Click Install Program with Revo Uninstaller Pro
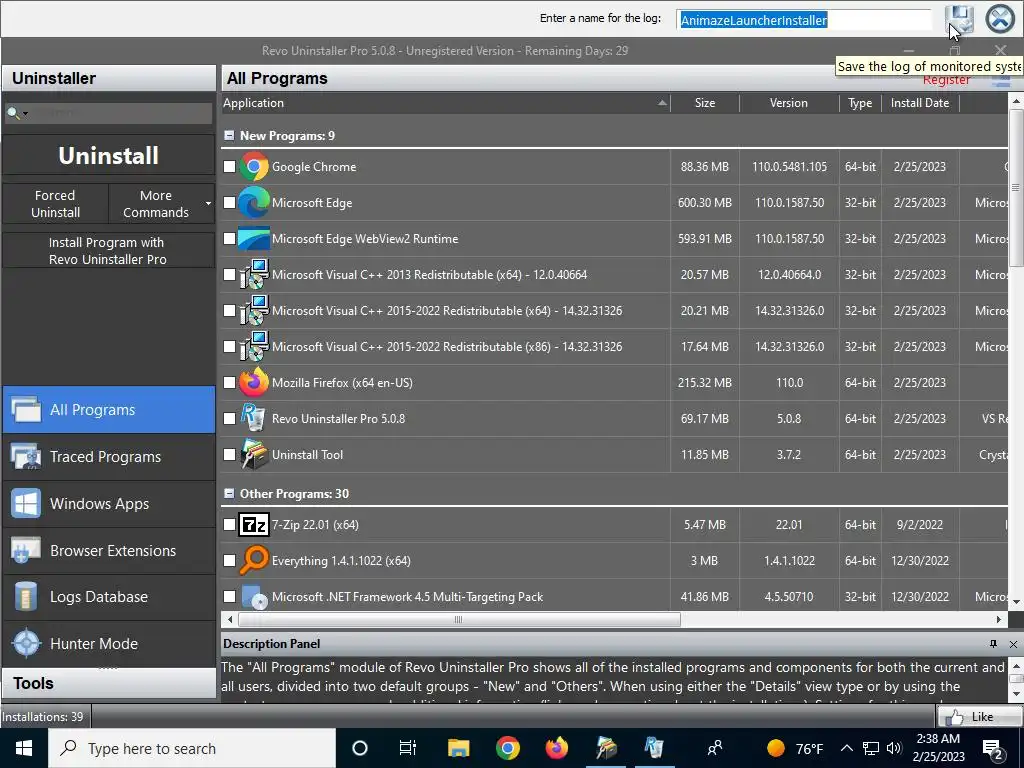1024x768 pixels. (x=108, y=251)
